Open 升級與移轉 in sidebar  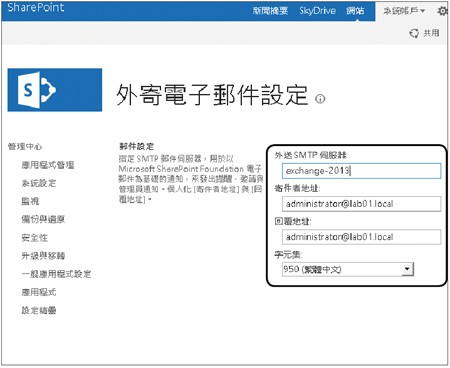tap(43, 256)
